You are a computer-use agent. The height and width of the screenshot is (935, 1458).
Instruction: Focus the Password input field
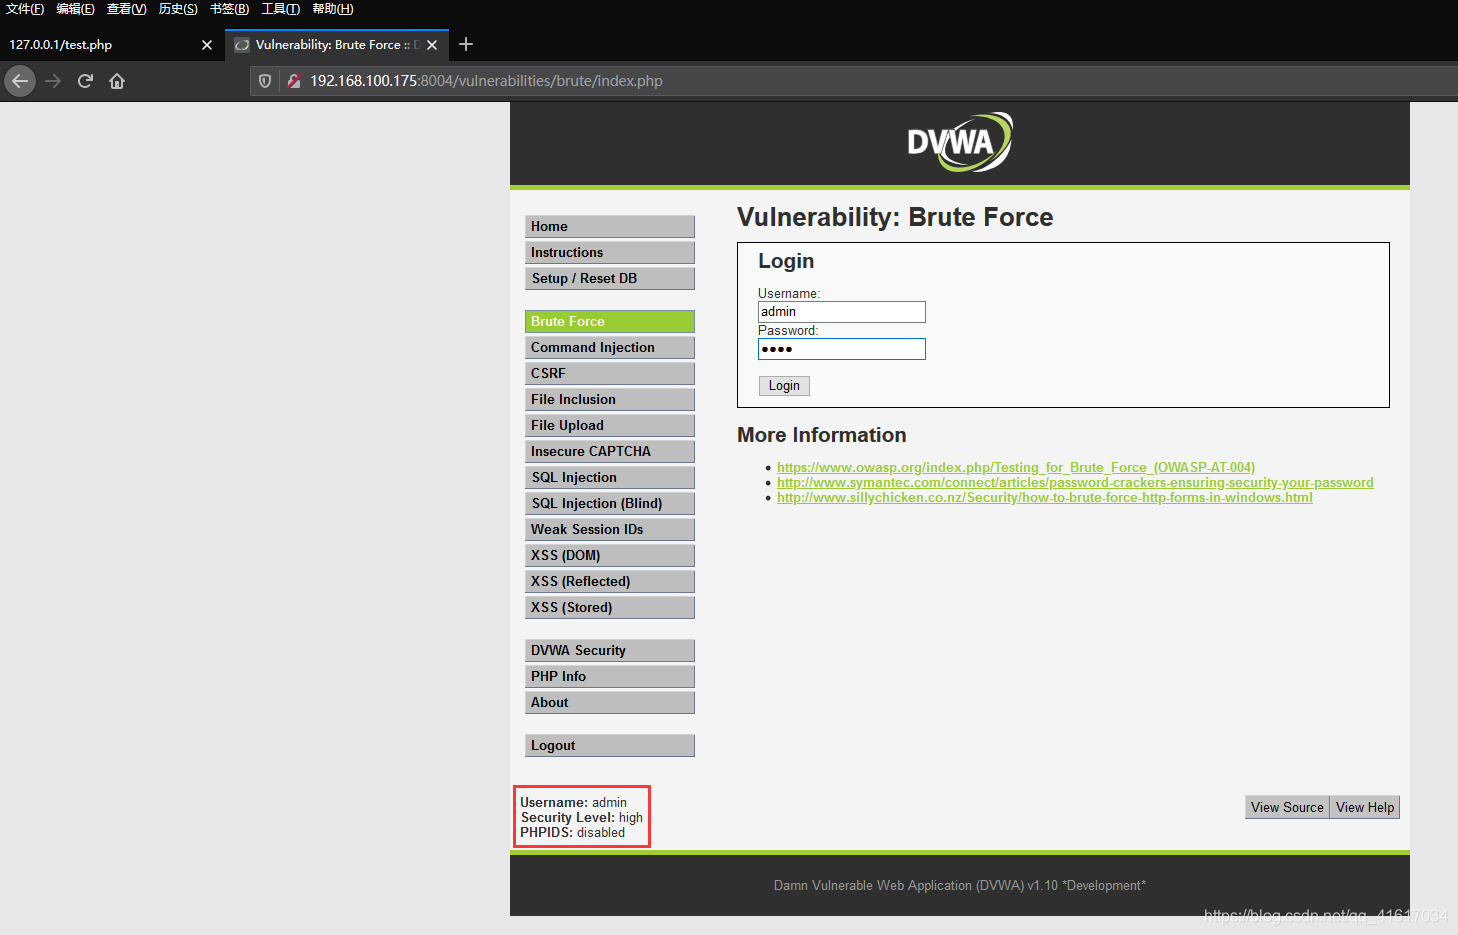click(x=842, y=349)
